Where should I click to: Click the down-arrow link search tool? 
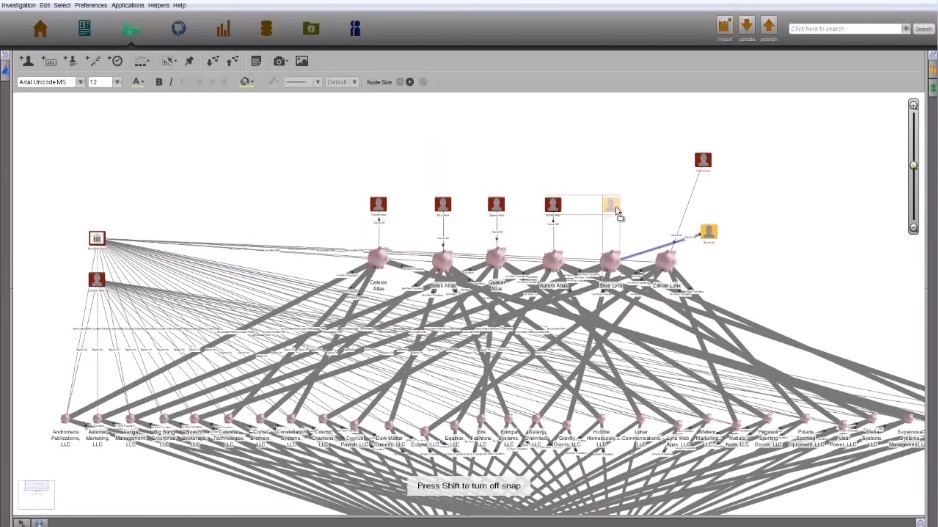(212, 60)
